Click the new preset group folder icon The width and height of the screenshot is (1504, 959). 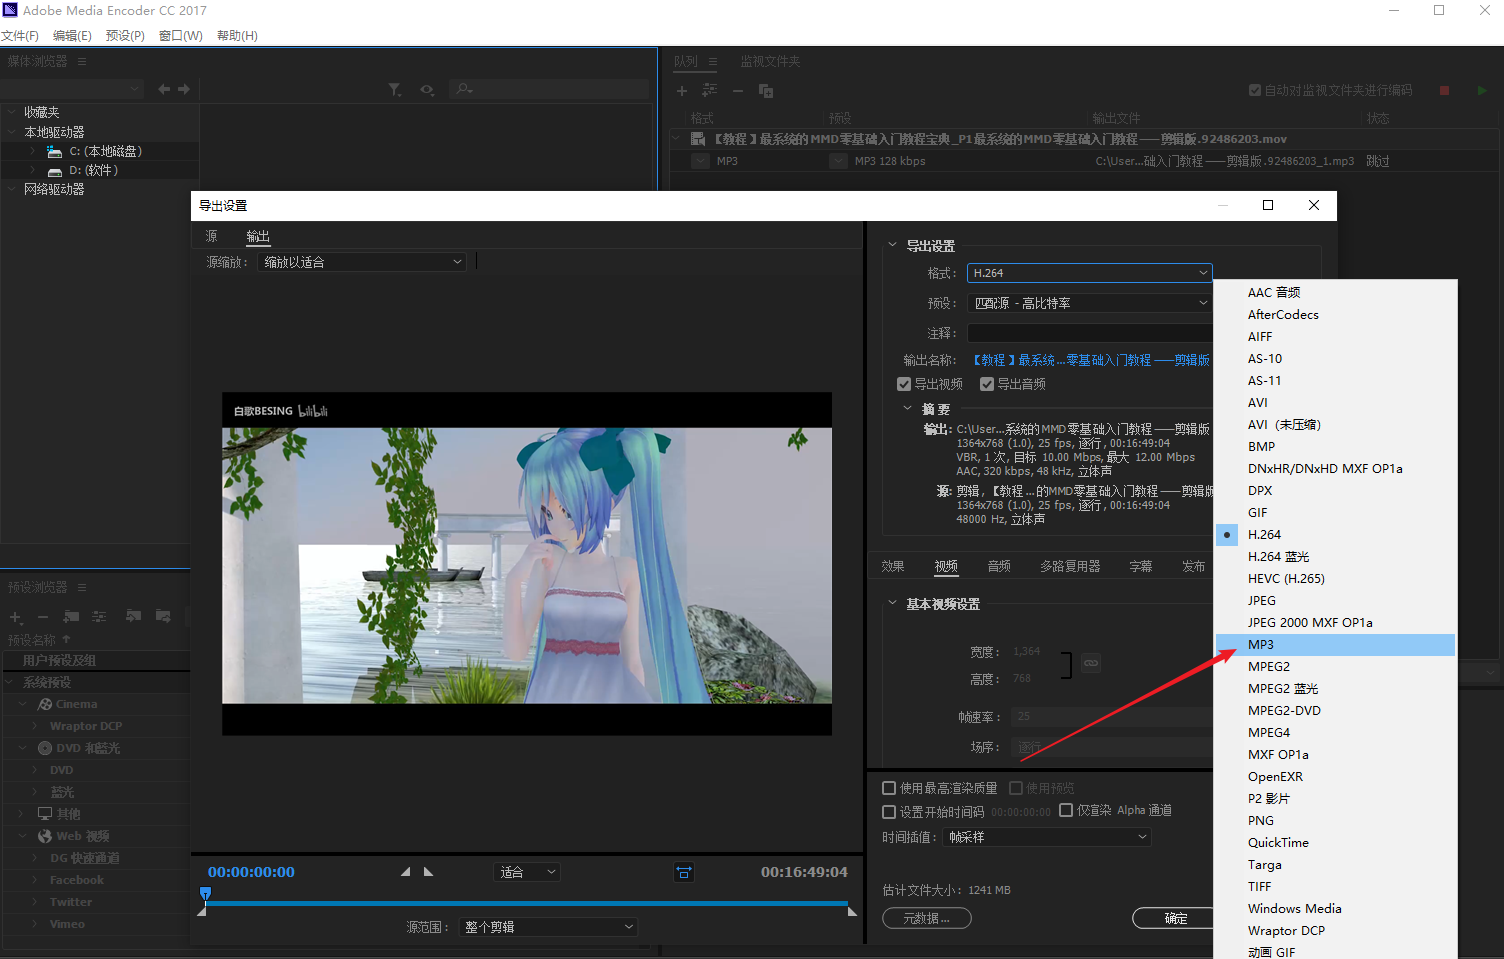(71, 616)
